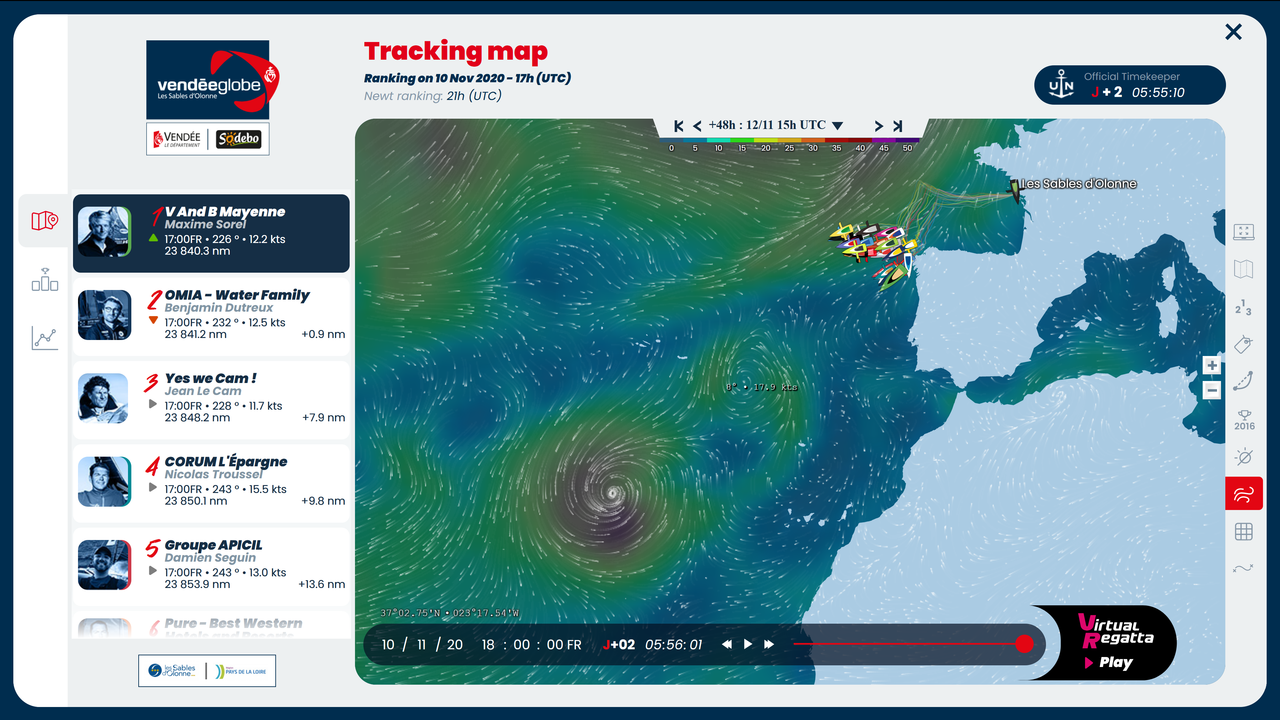Click the year field 20 in date
Viewport: 1280px width, 720px height.
pos(455,645)
